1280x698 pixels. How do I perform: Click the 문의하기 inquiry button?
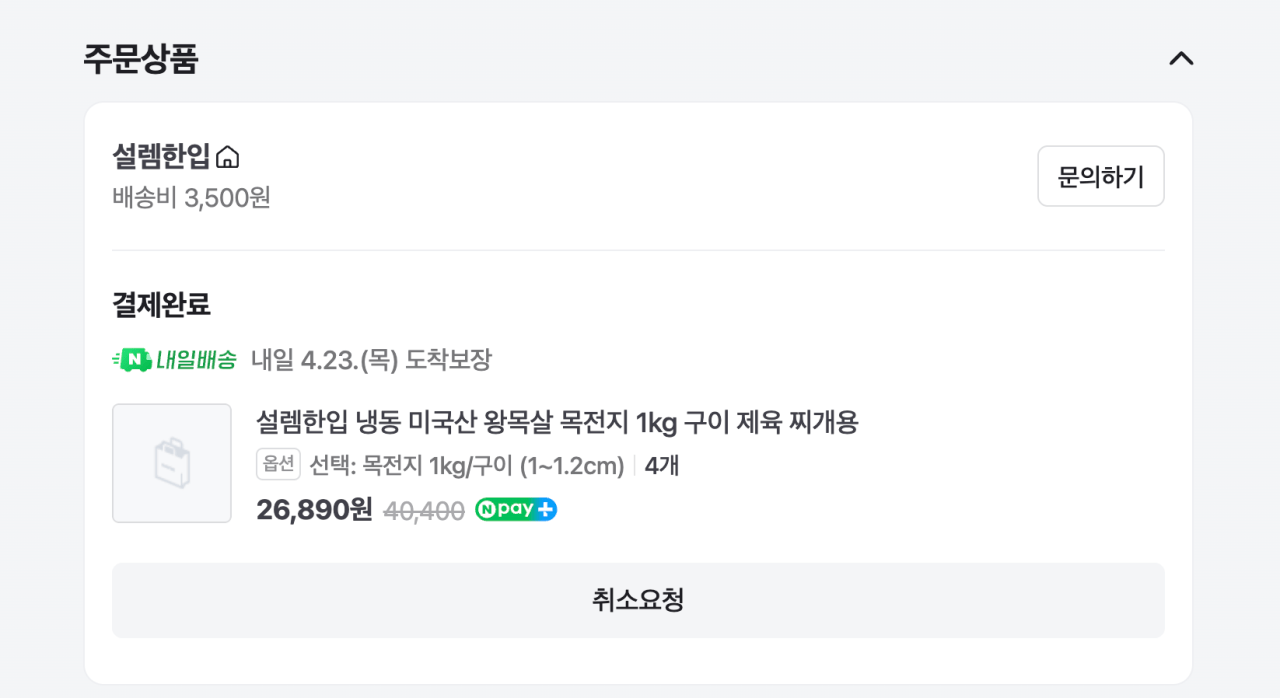(x=1100, y=175)
